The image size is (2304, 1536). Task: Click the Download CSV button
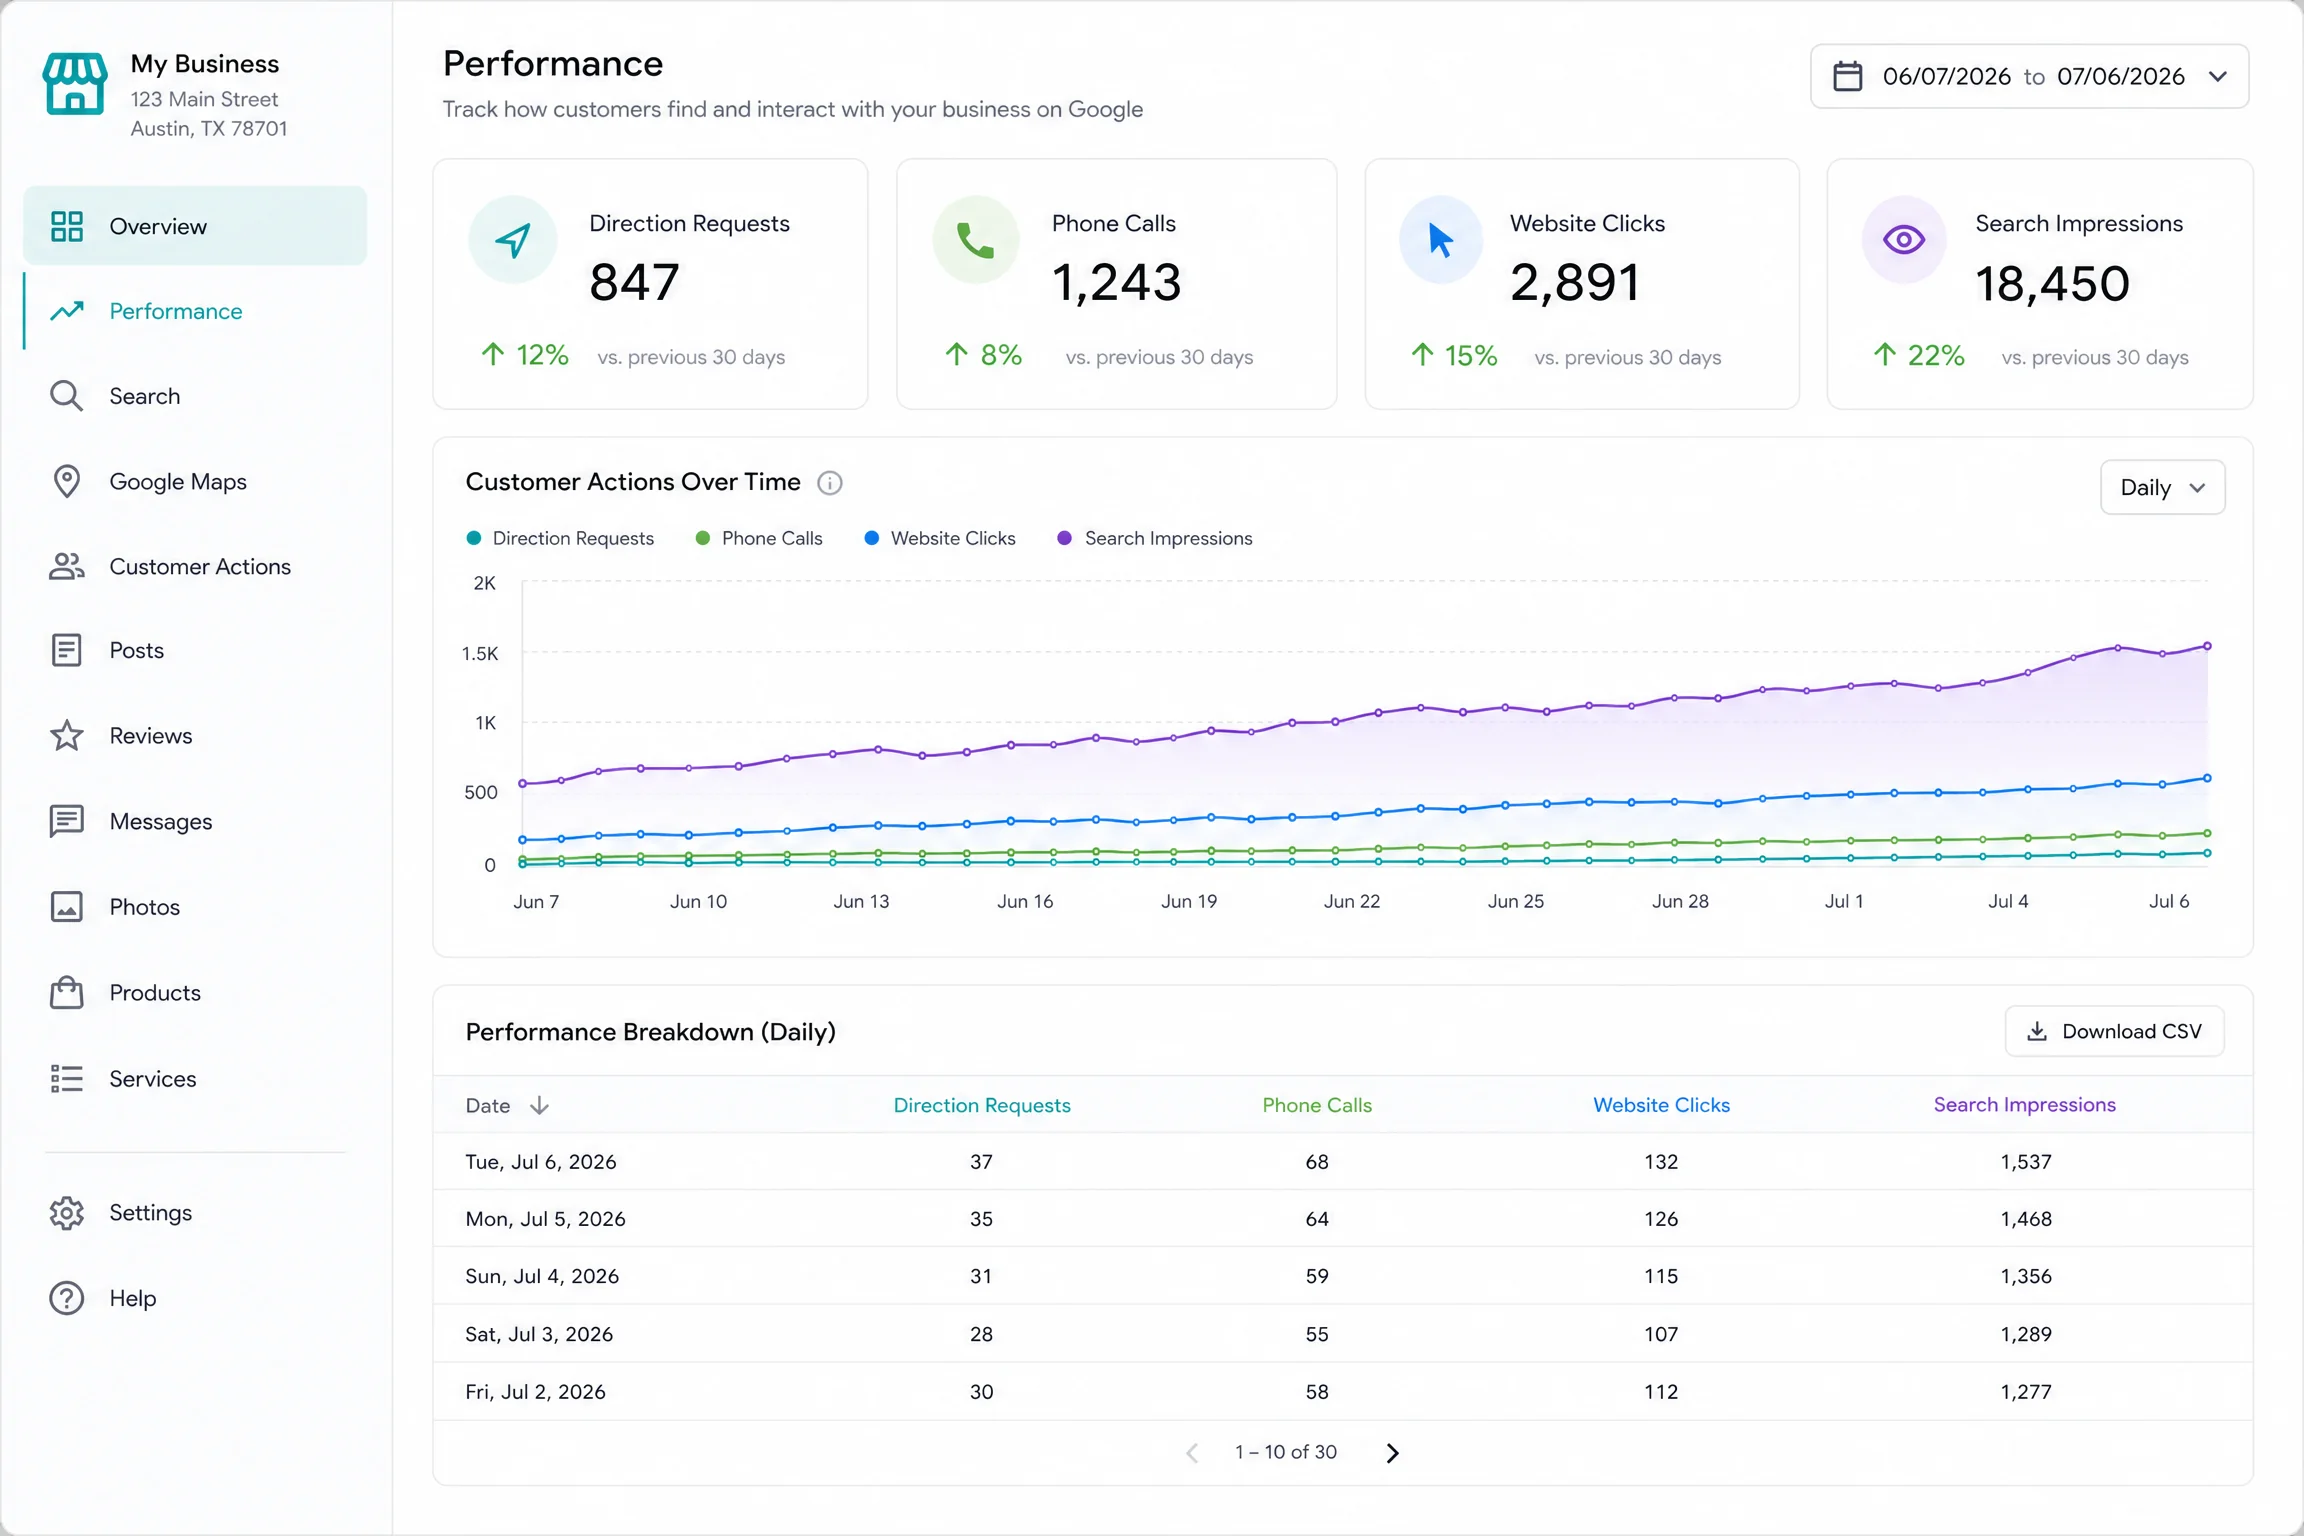2115,1031
